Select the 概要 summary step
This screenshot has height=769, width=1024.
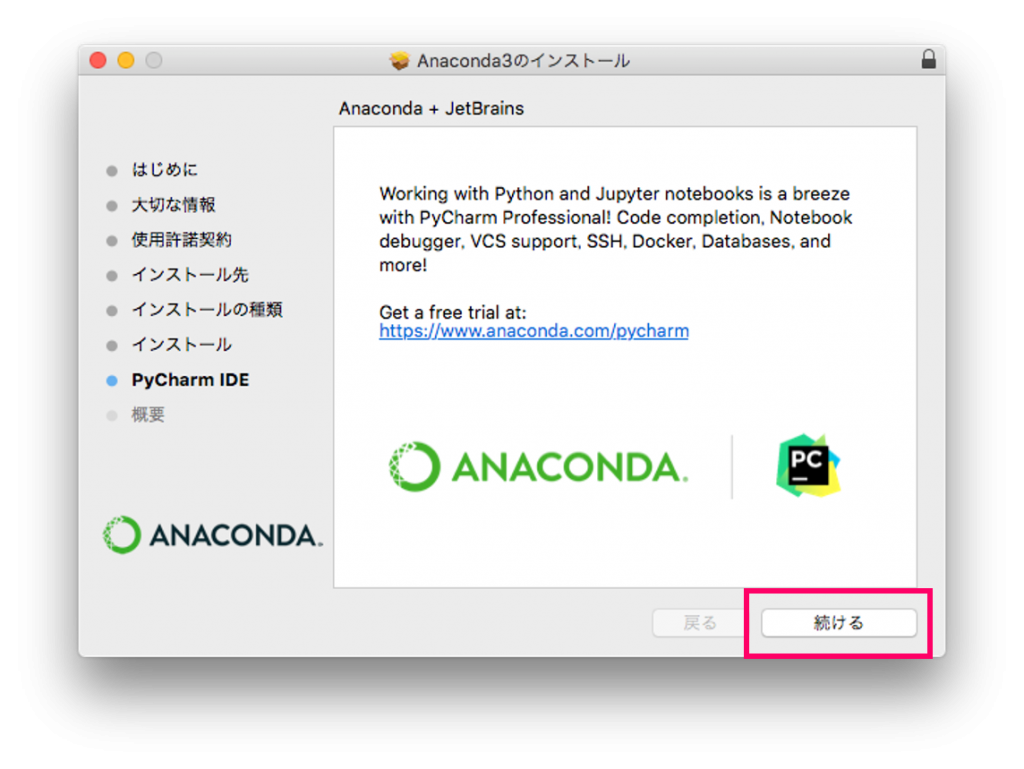(x=148, y=415)
